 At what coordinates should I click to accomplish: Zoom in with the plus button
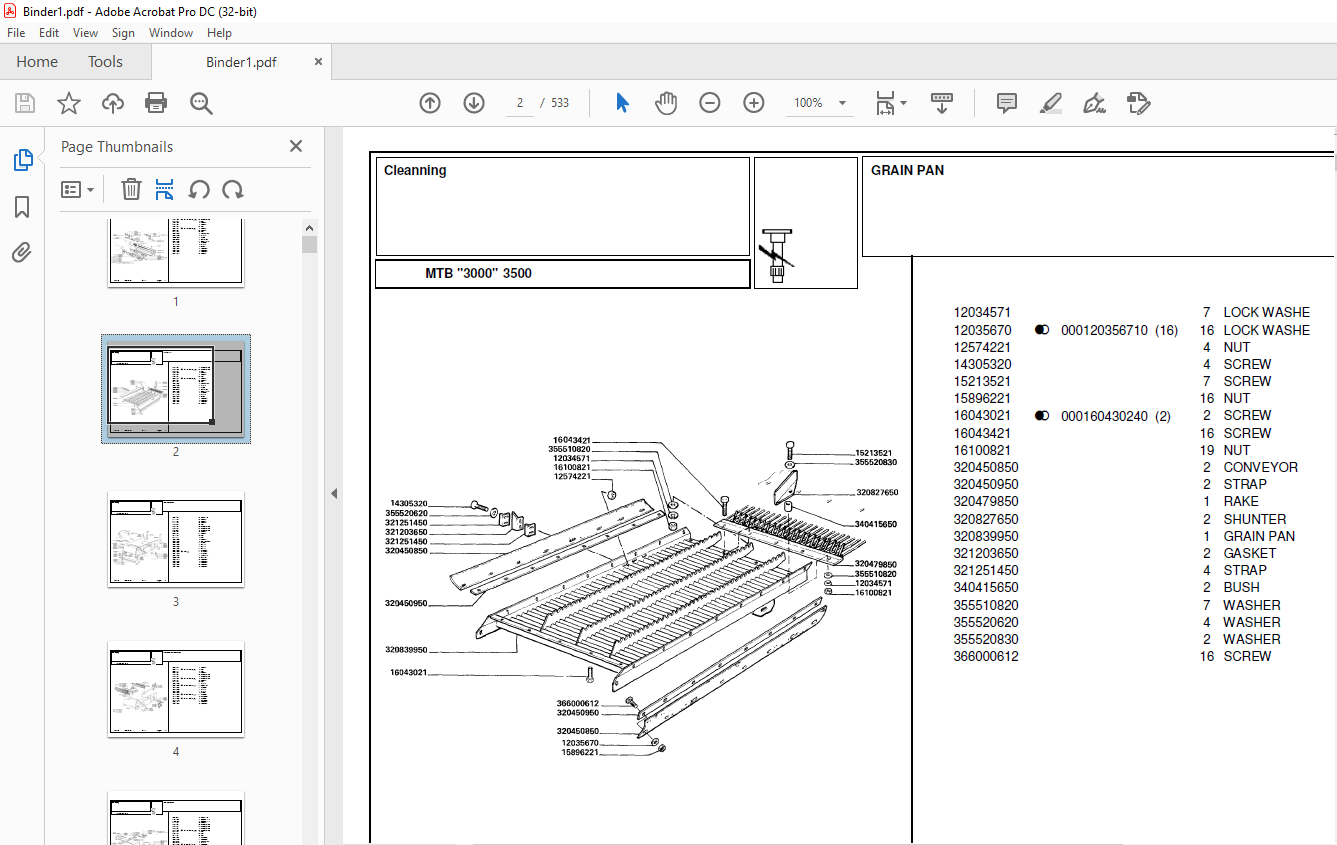(x=754, y=103)
